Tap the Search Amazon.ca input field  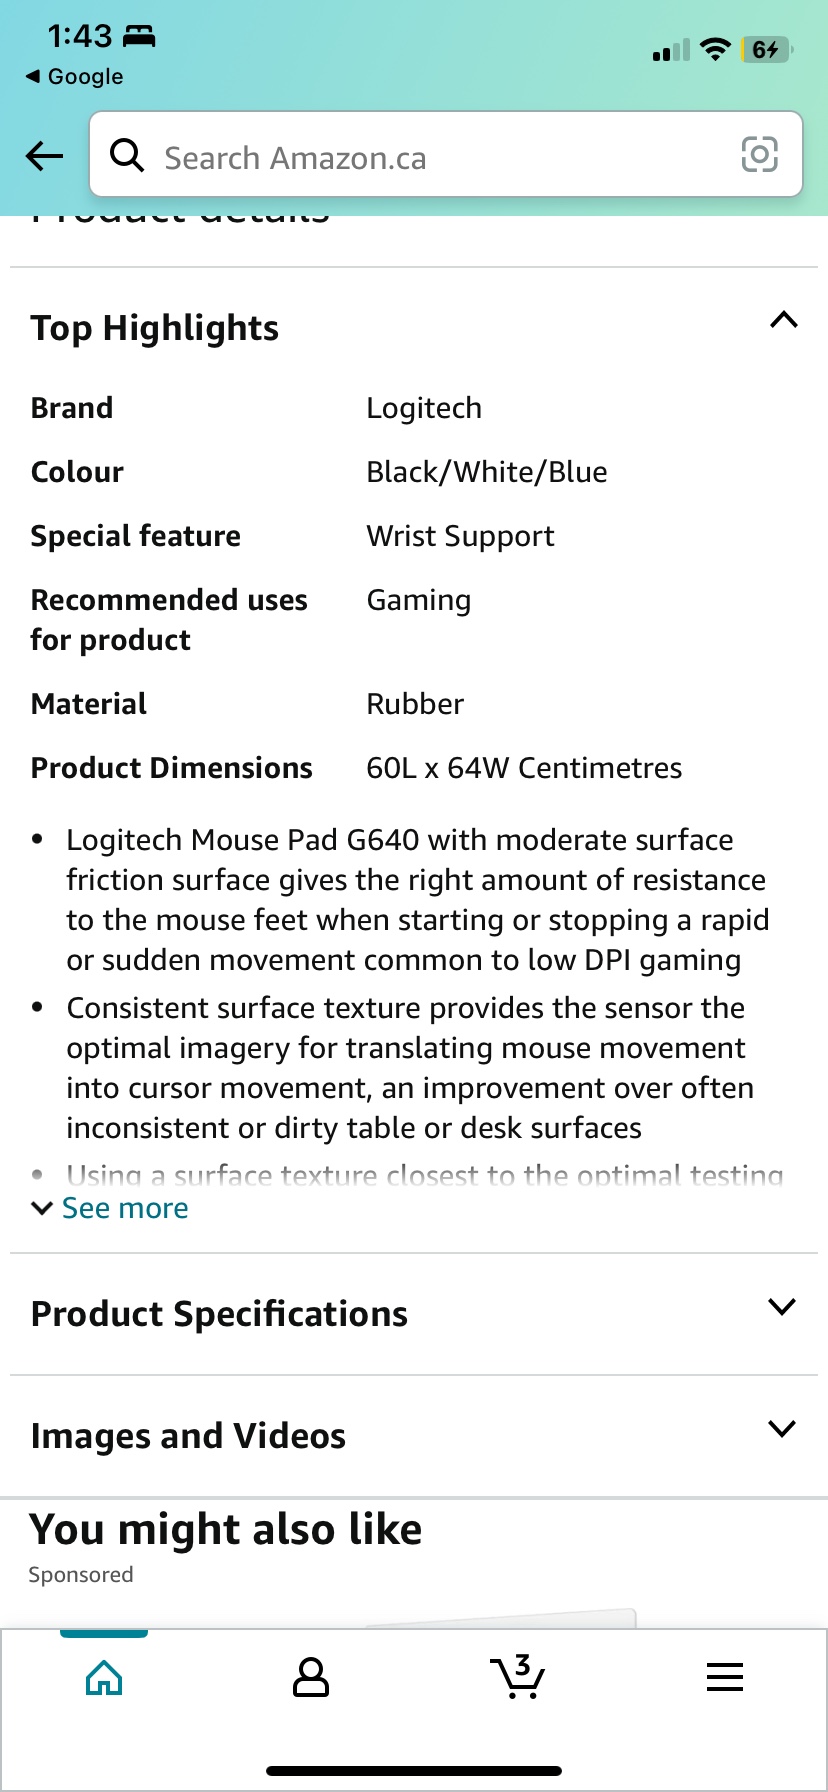(400, 156)
